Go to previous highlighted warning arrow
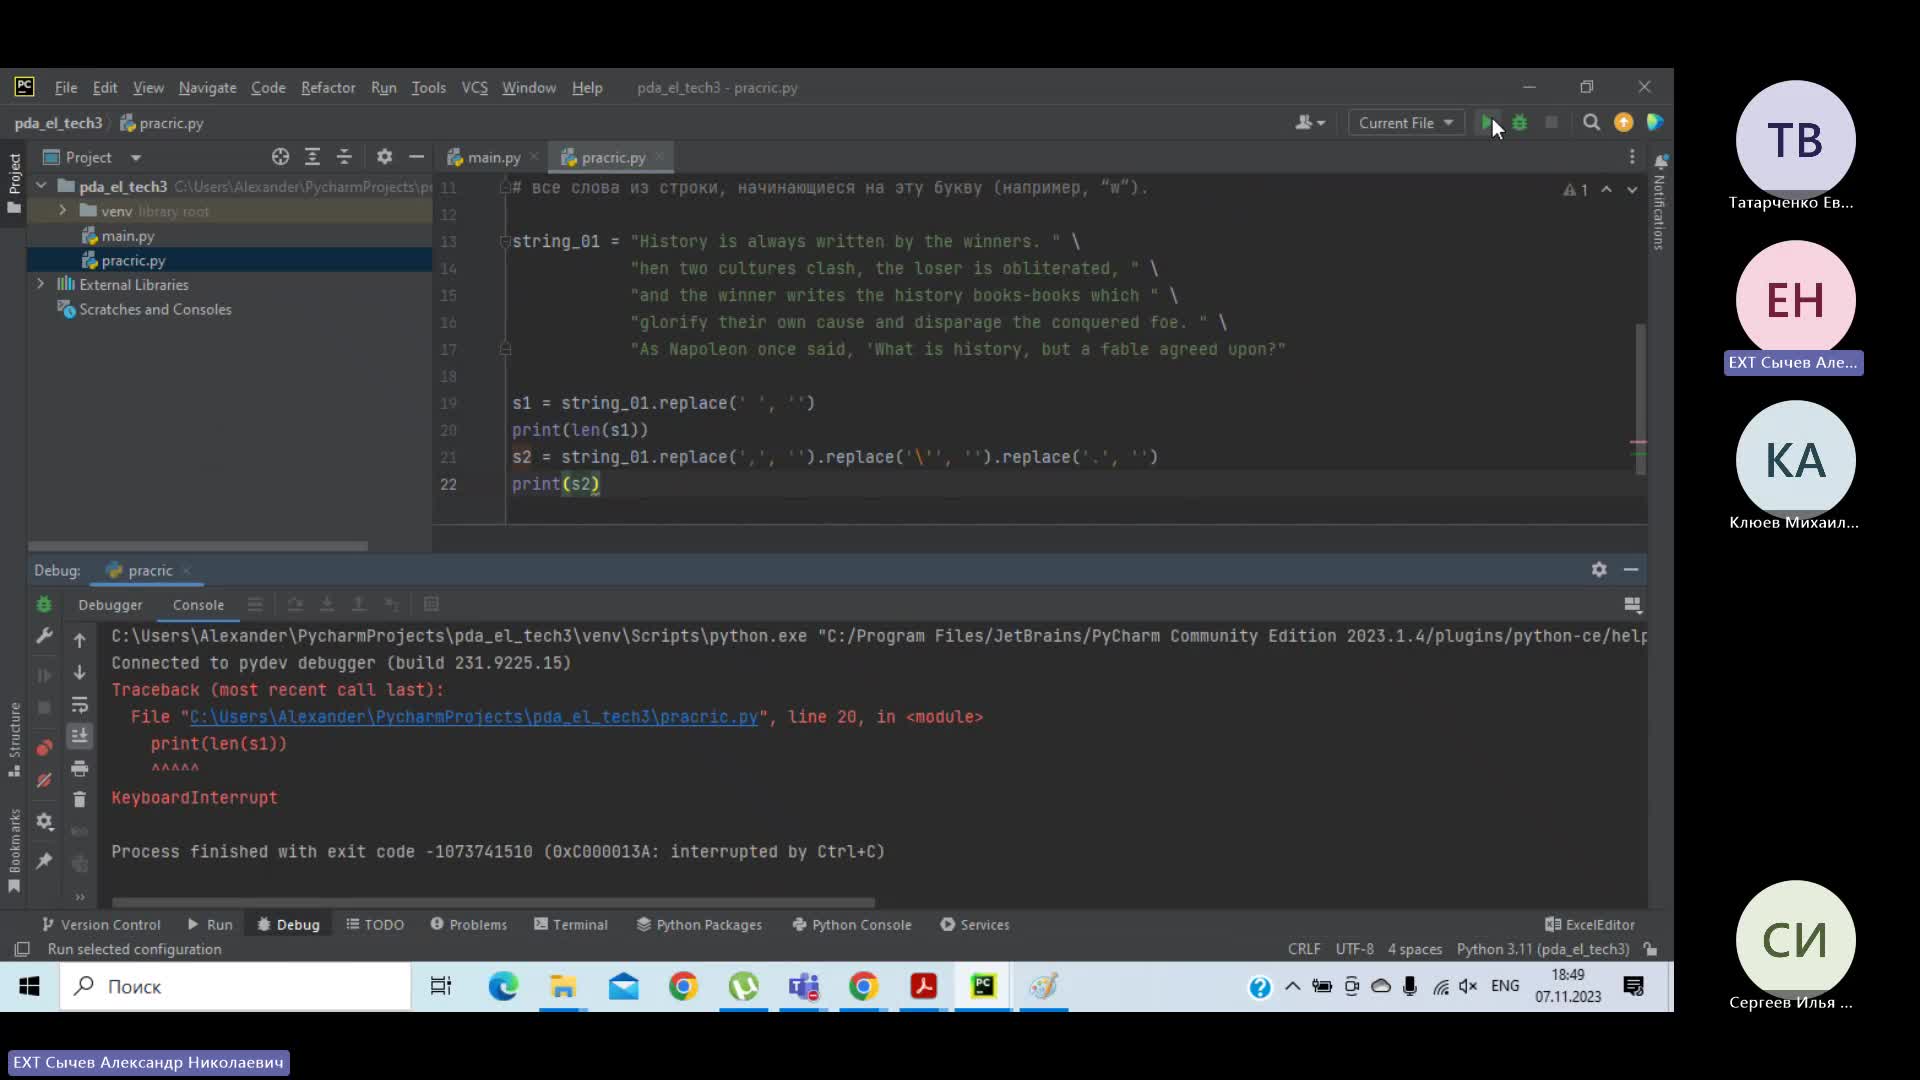The width and height of the screenshot is (1920, 1080). tap(1606, 189)
